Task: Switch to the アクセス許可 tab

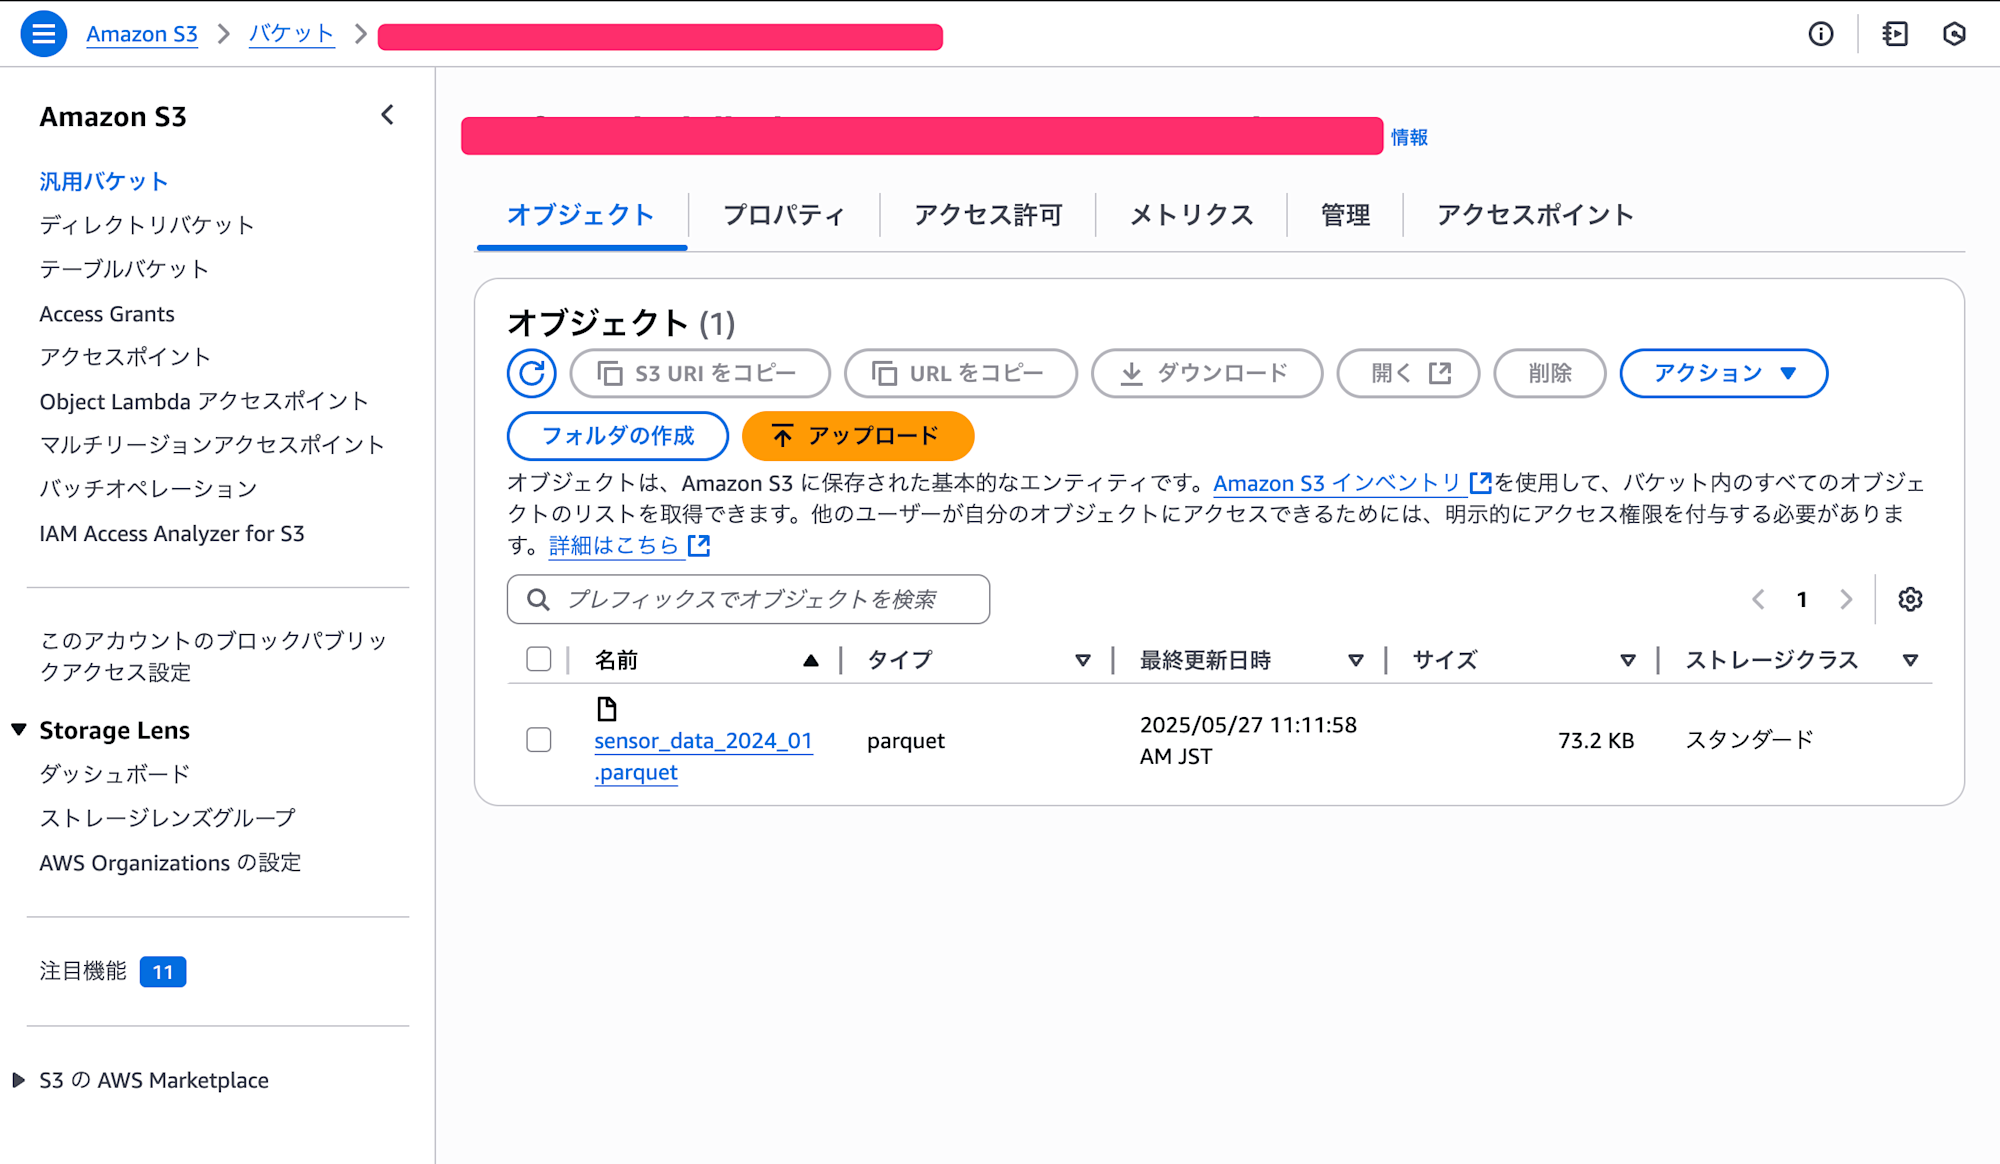Action: pyautogui.click(x=988, y=215)
